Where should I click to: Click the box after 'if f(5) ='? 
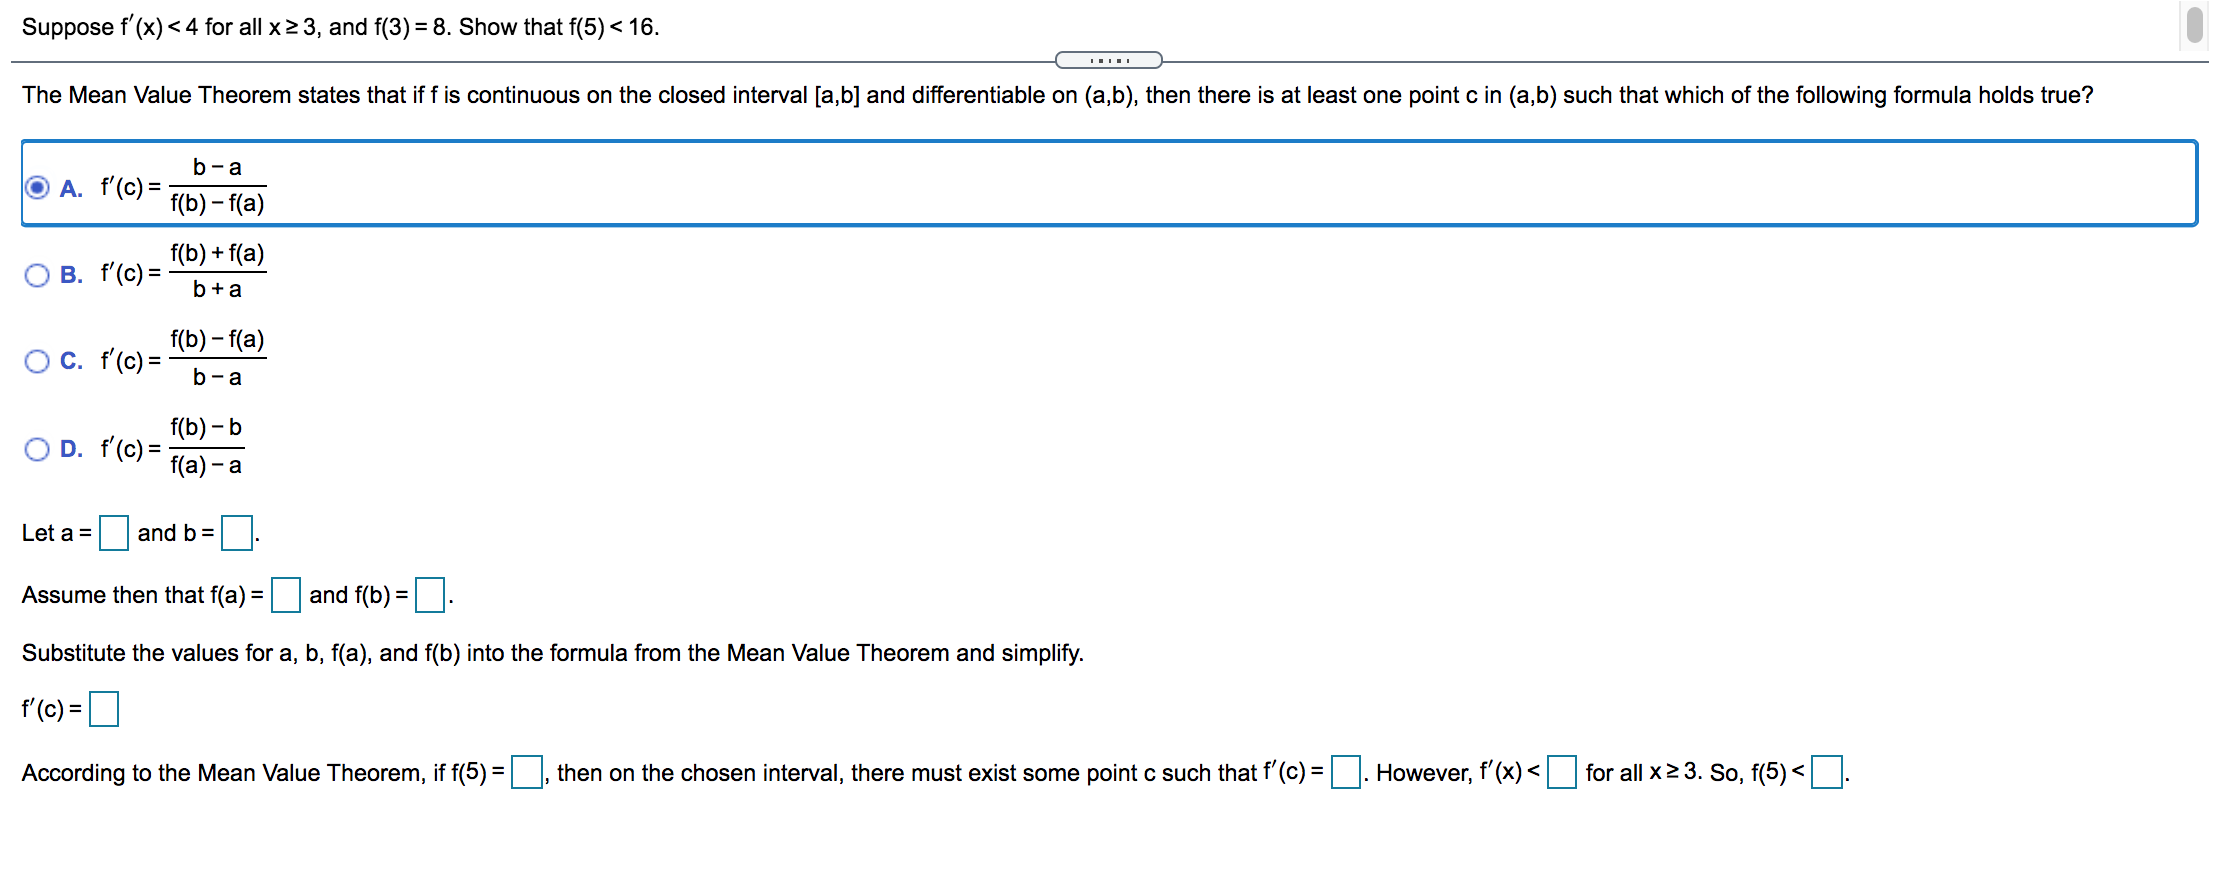527,772
